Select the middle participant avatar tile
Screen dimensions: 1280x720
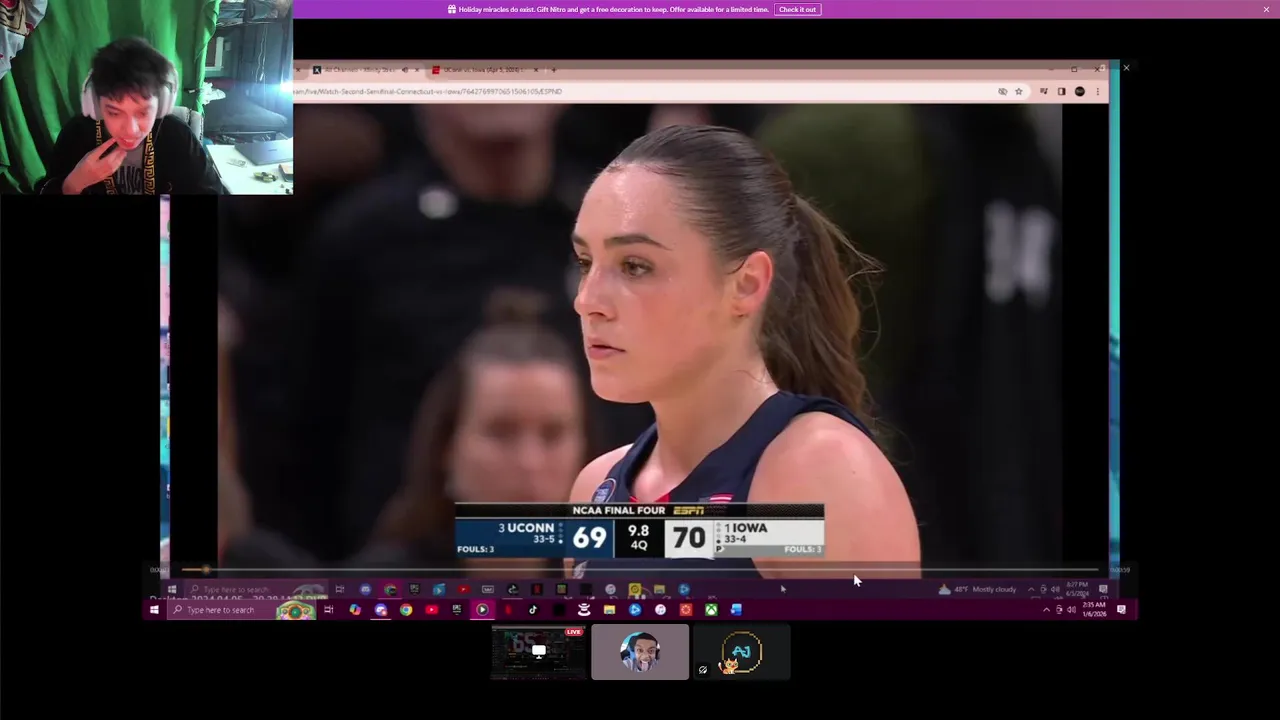point(640,652)
